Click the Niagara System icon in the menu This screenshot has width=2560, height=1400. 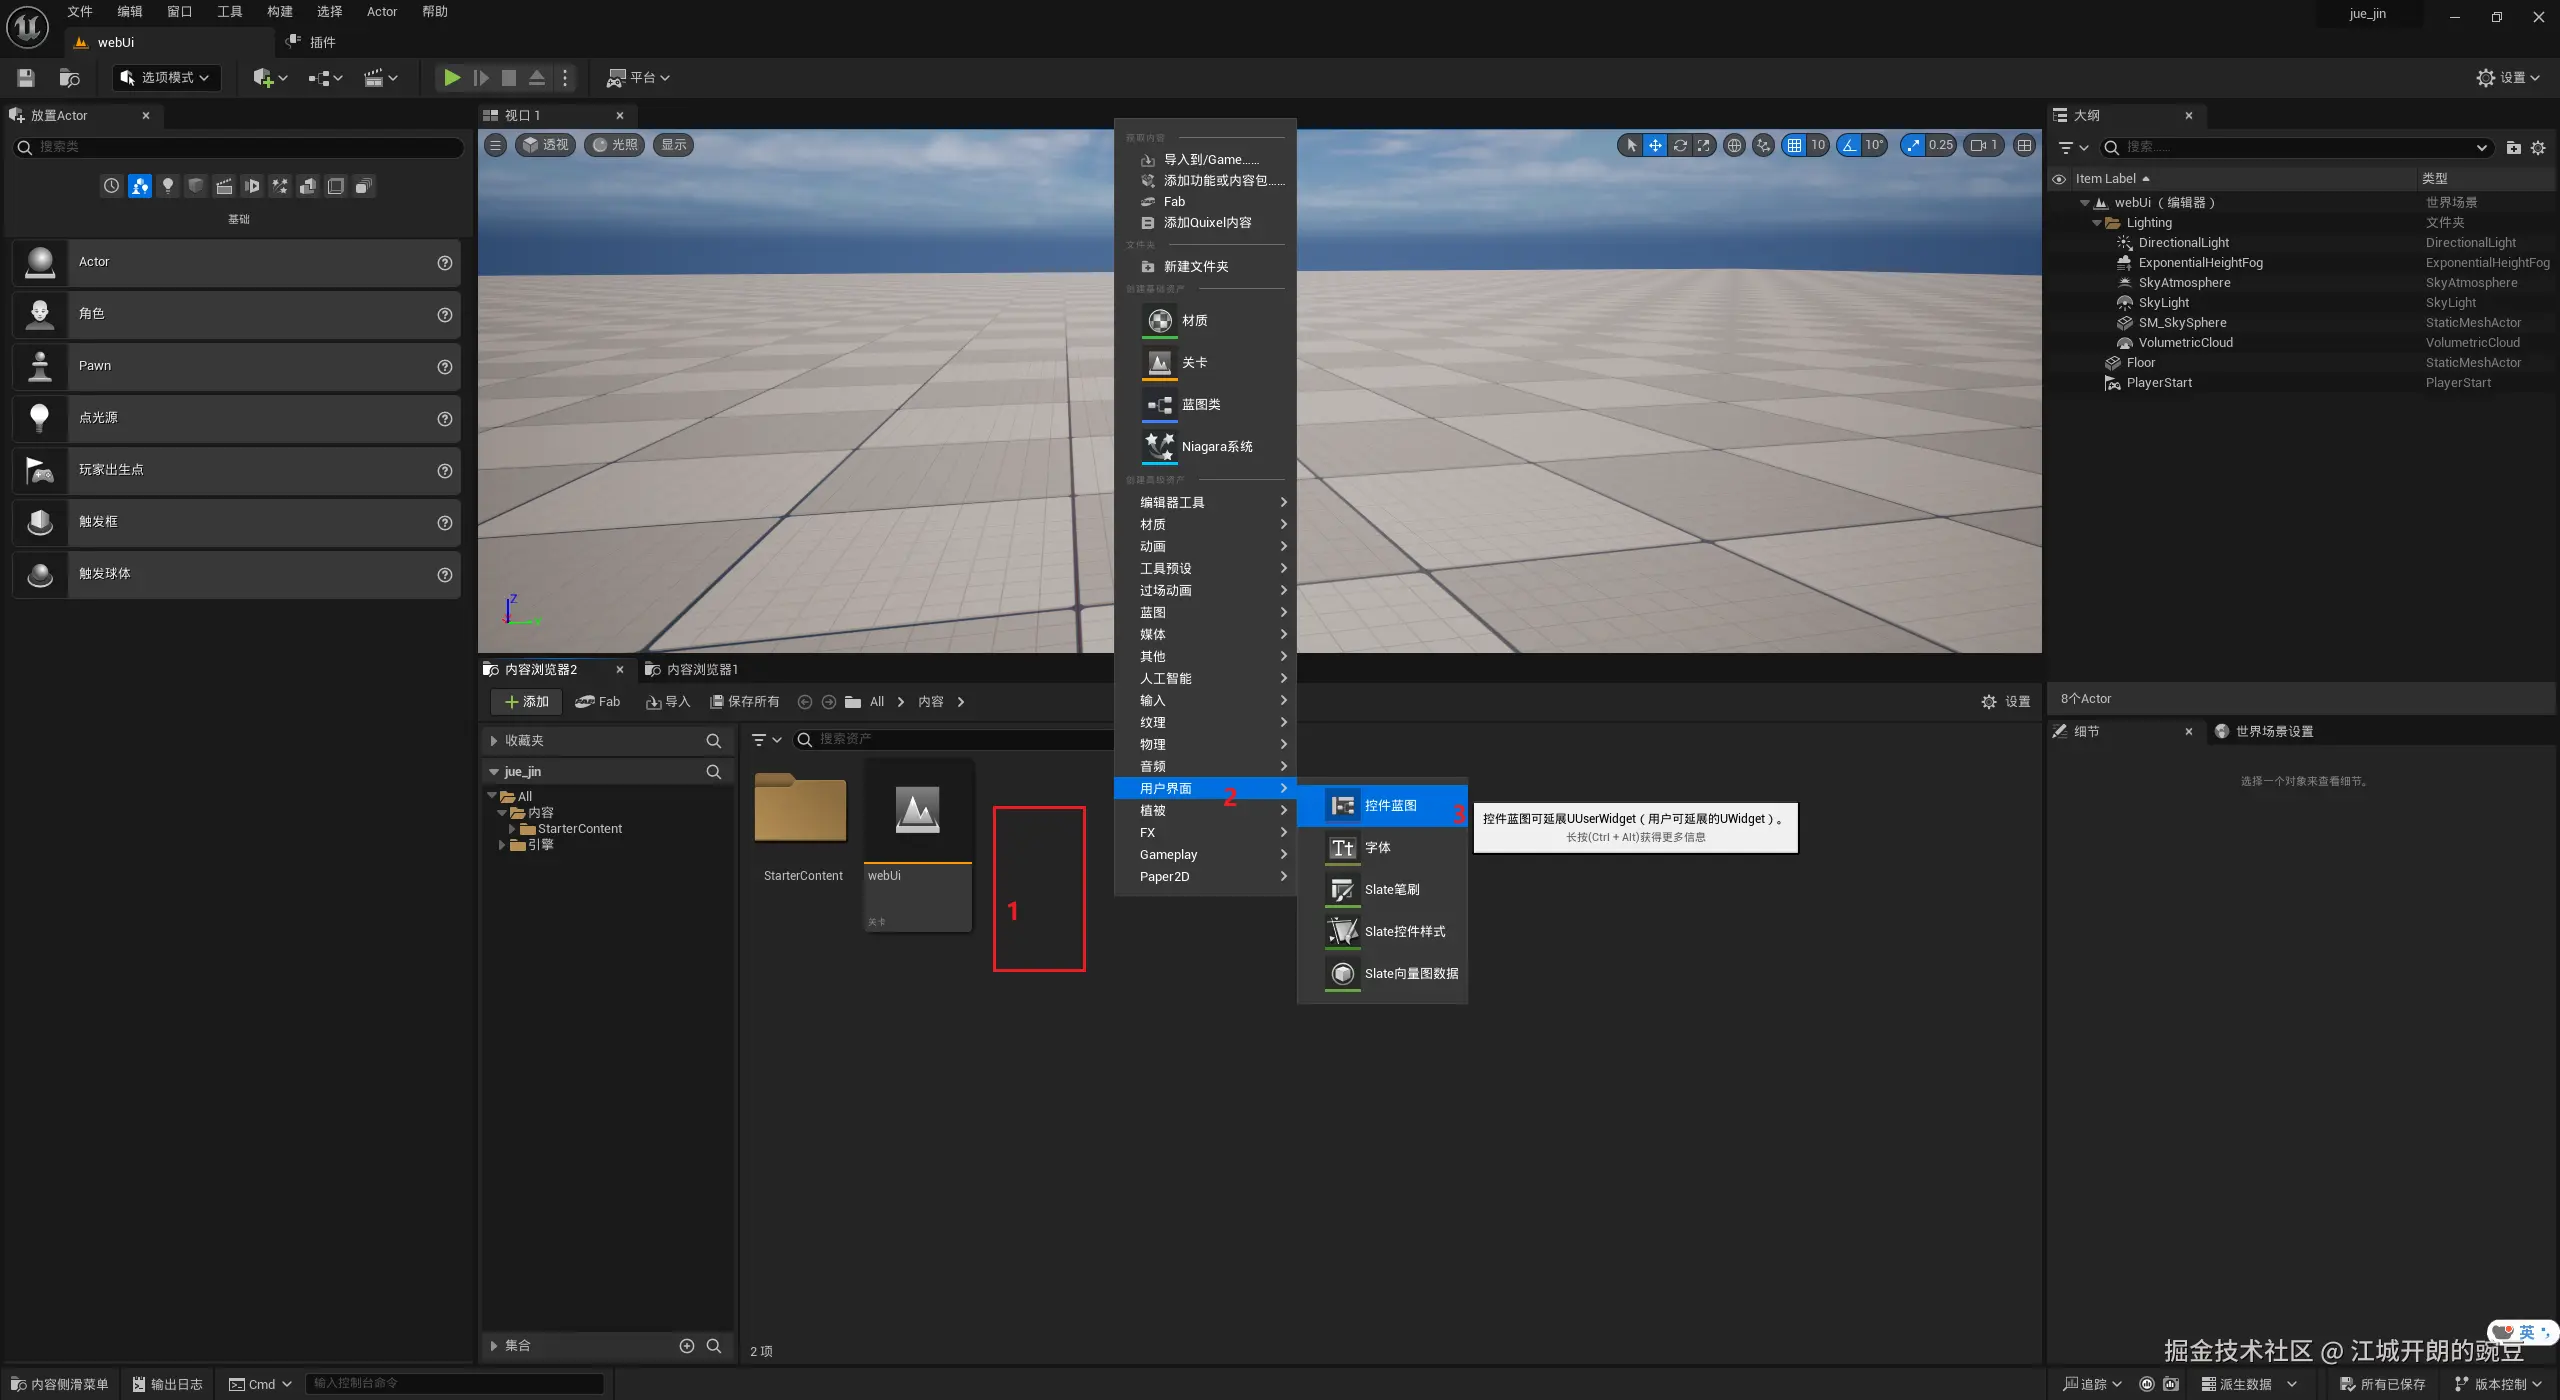(1160, 447)
